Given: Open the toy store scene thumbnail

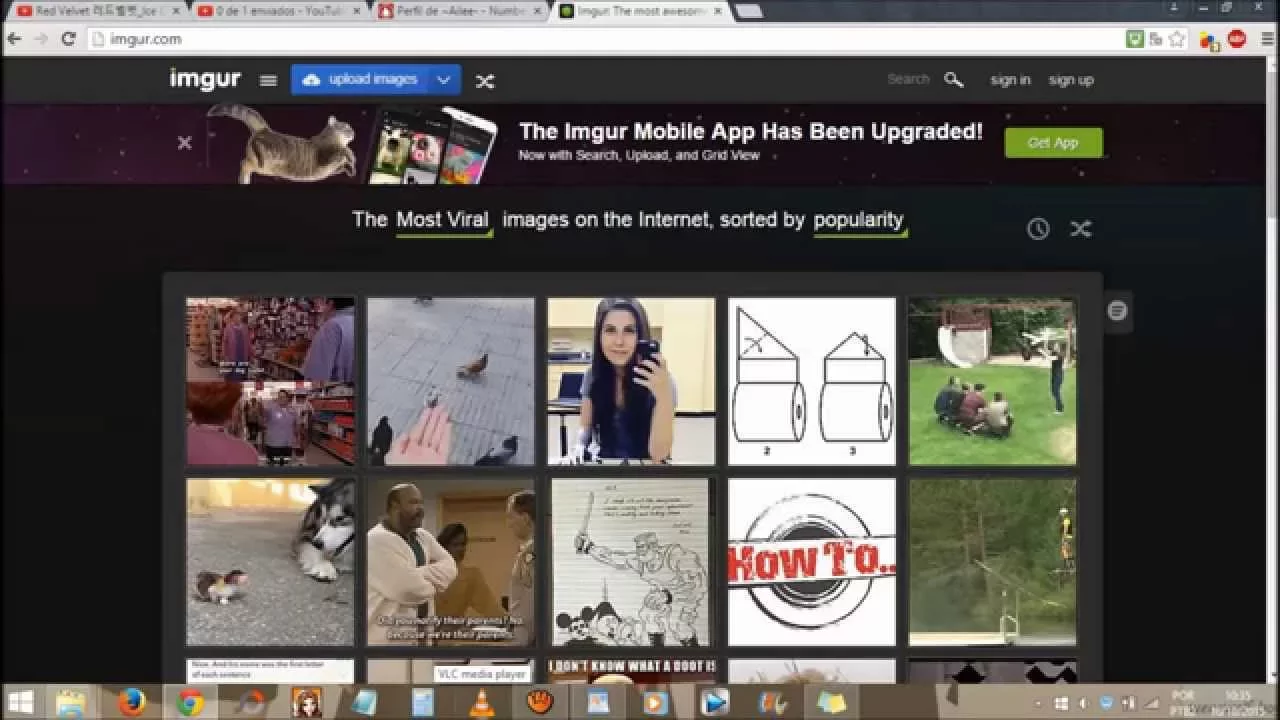Looking at the screenshot, I should 270,381.
